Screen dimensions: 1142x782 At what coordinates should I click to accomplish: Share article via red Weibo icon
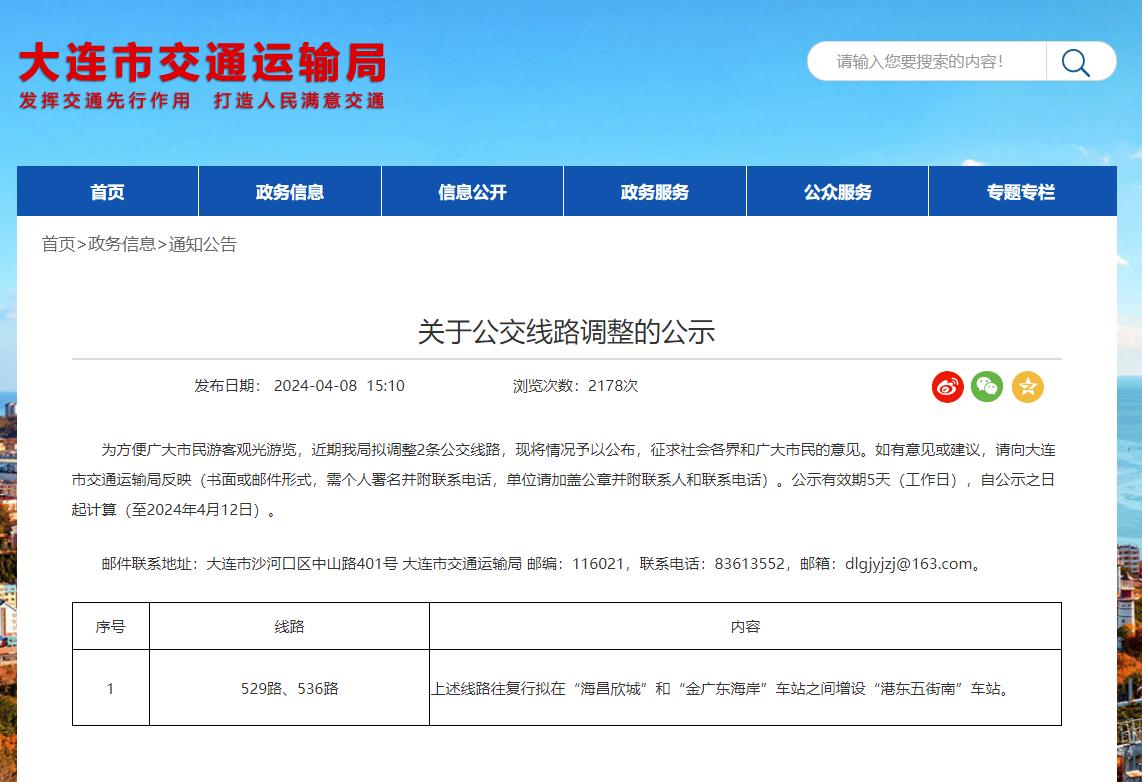point(947,386)
